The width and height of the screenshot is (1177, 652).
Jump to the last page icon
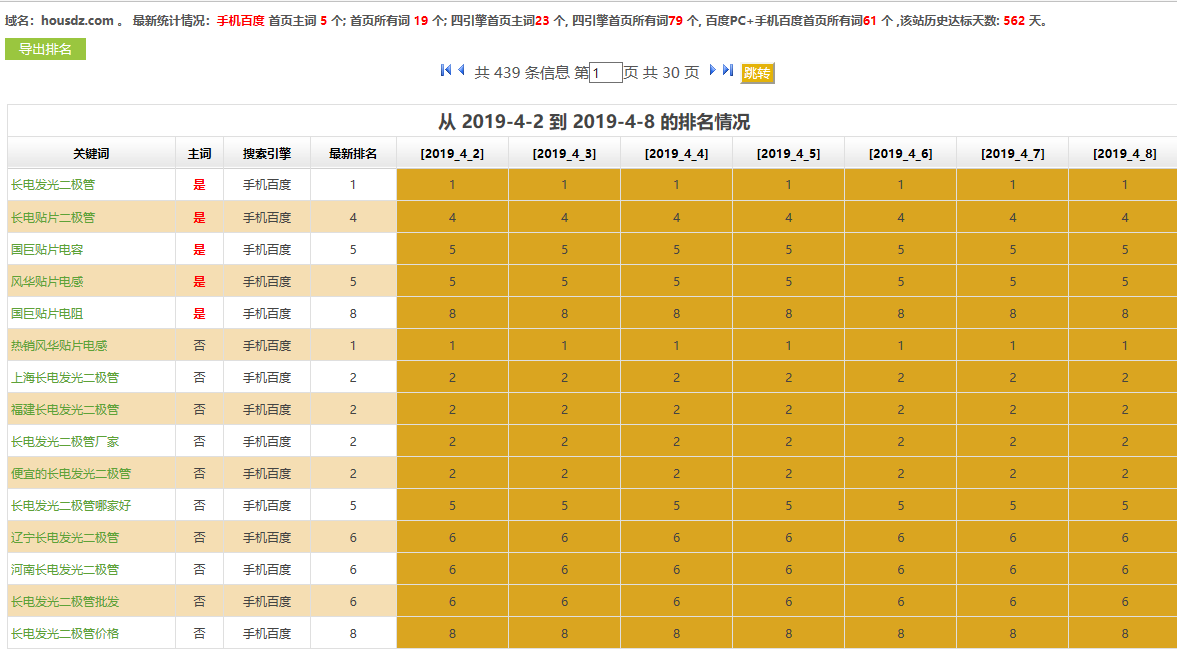pyautogui.click(x=728, y=70)
